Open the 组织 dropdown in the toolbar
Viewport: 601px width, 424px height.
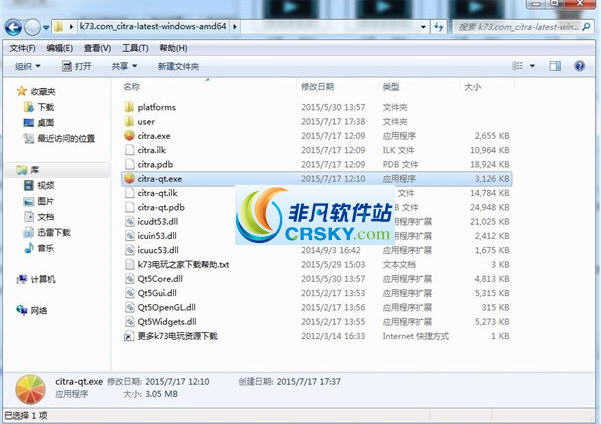click(x=27, y=66)
